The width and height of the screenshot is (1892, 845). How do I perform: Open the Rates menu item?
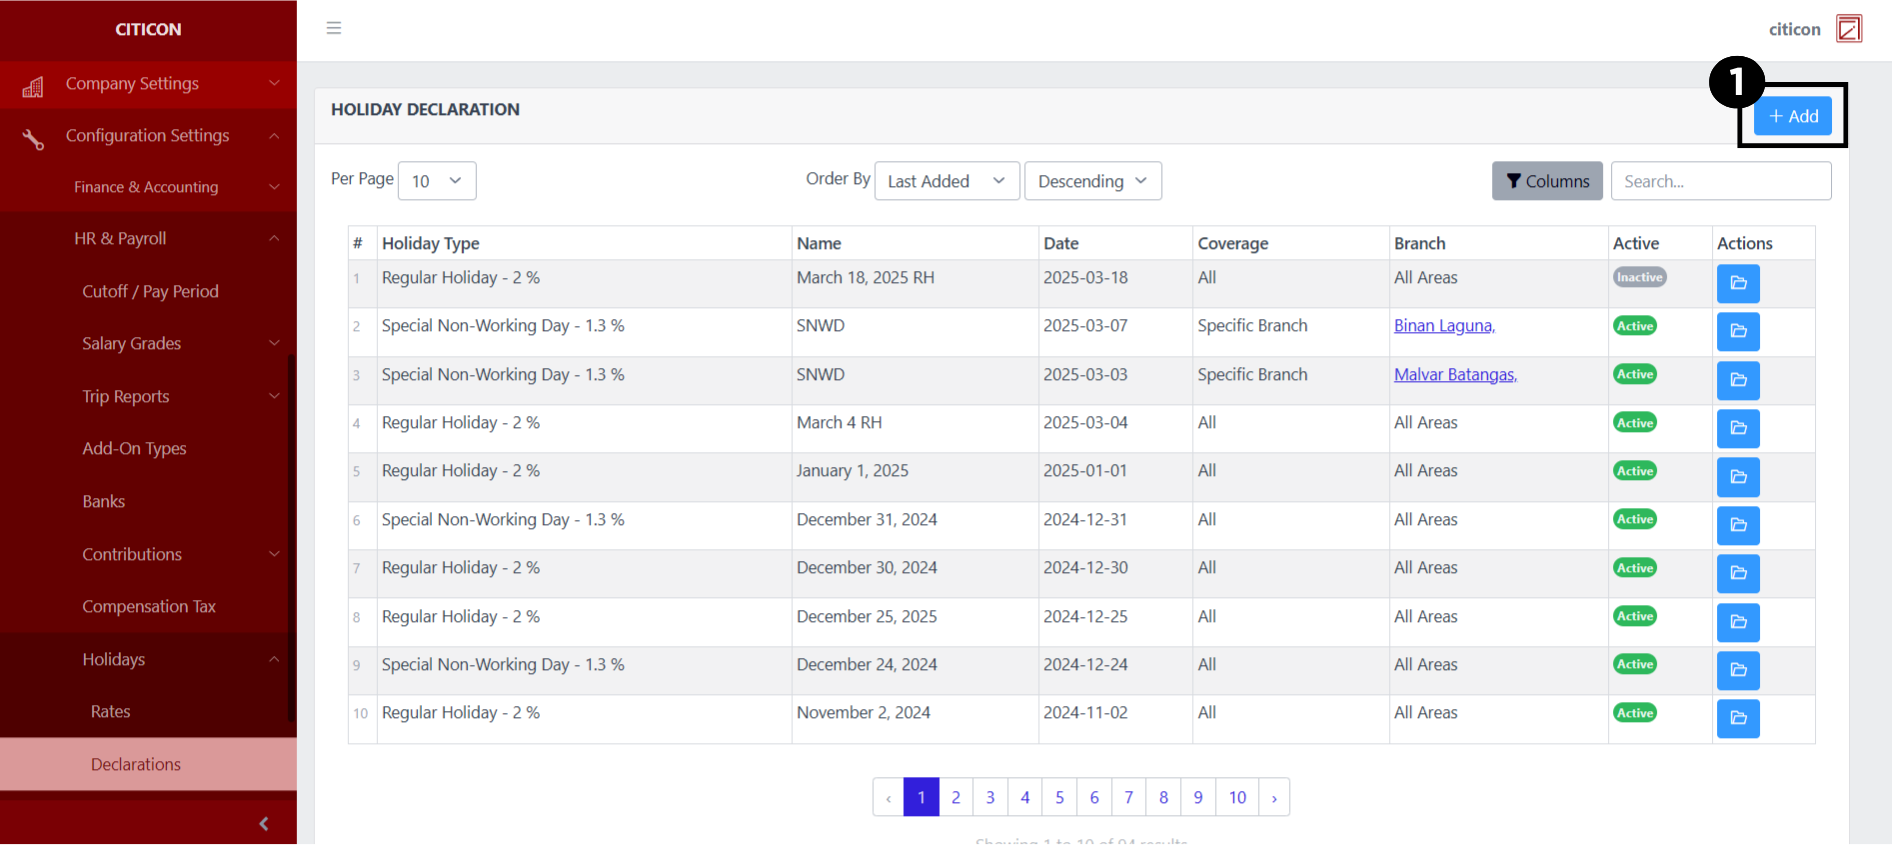point(111,711)
